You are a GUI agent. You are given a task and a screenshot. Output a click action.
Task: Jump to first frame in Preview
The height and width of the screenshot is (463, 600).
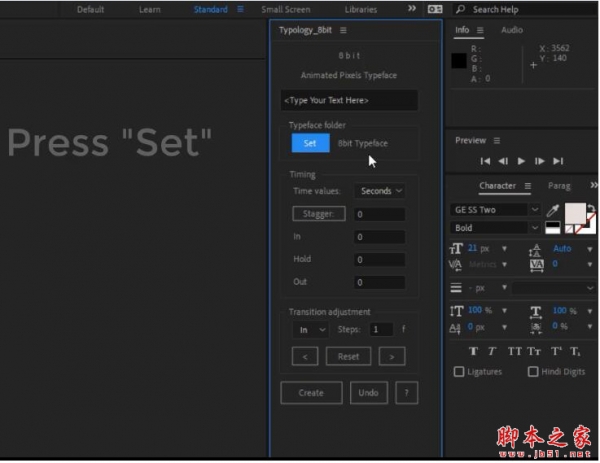(485, 161)
